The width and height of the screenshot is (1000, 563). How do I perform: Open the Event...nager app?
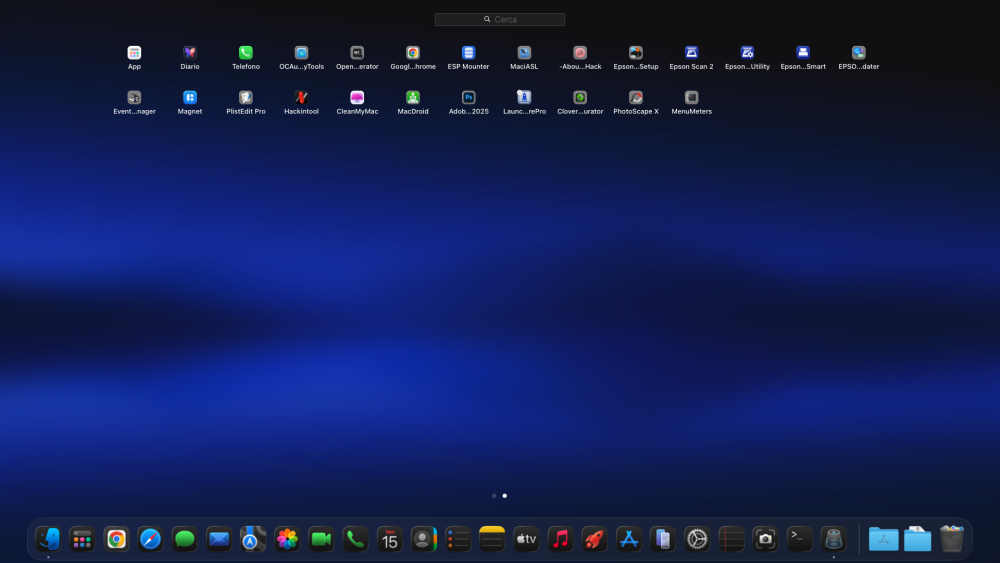click(134, 98)
